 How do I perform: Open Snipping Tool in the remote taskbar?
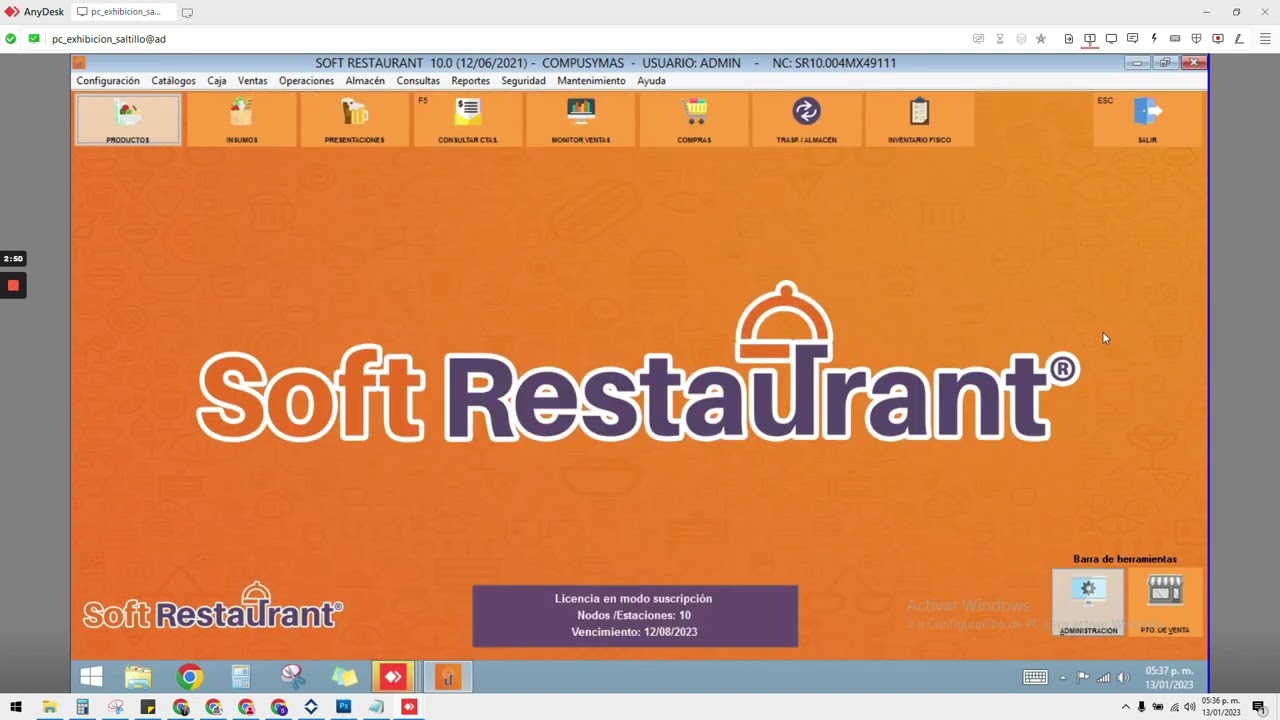[292, 677]
